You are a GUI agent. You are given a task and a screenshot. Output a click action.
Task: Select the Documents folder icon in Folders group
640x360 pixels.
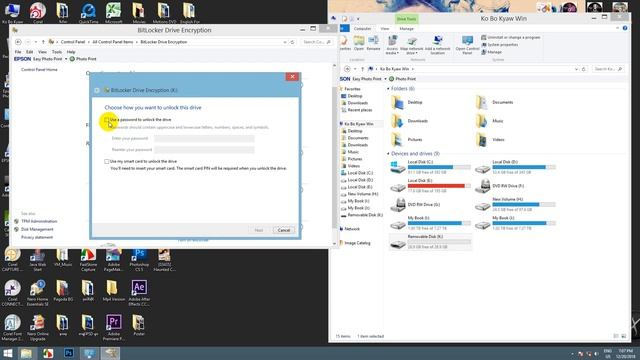point(482,102)
